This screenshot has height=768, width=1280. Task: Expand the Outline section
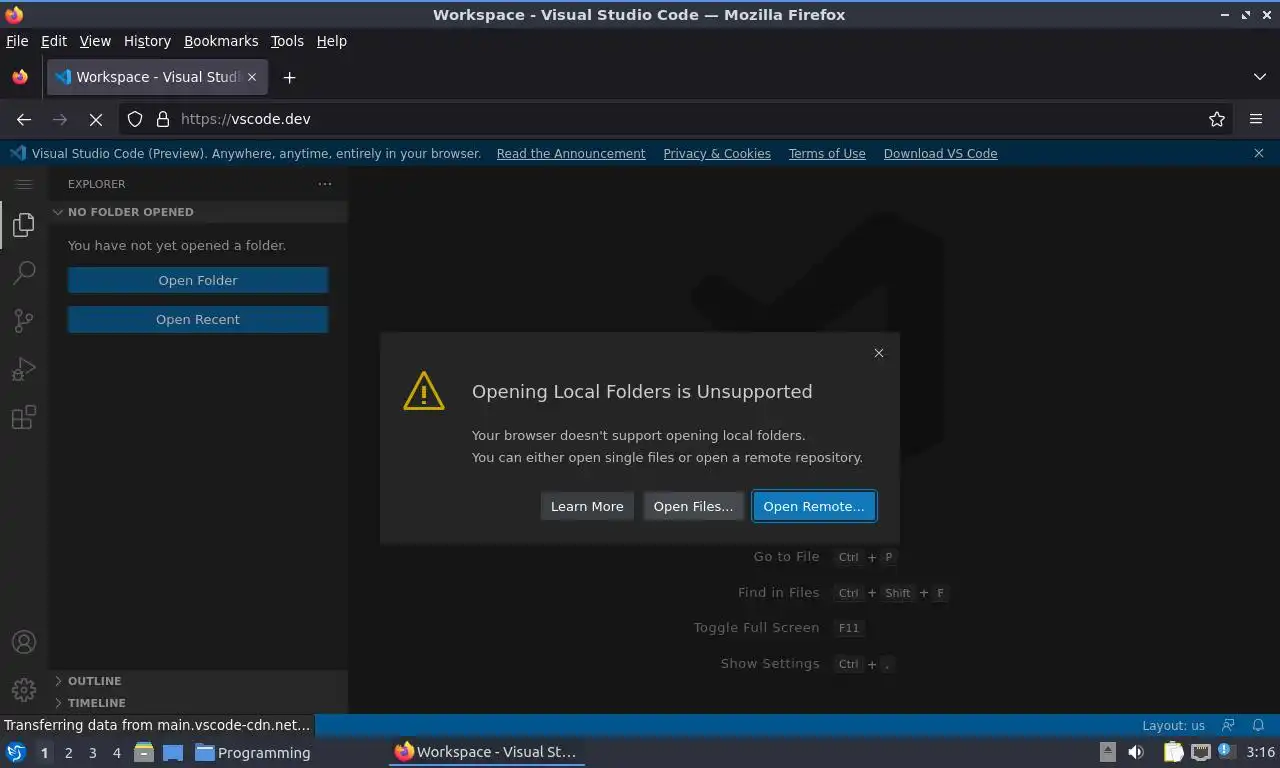click(199, 681)
